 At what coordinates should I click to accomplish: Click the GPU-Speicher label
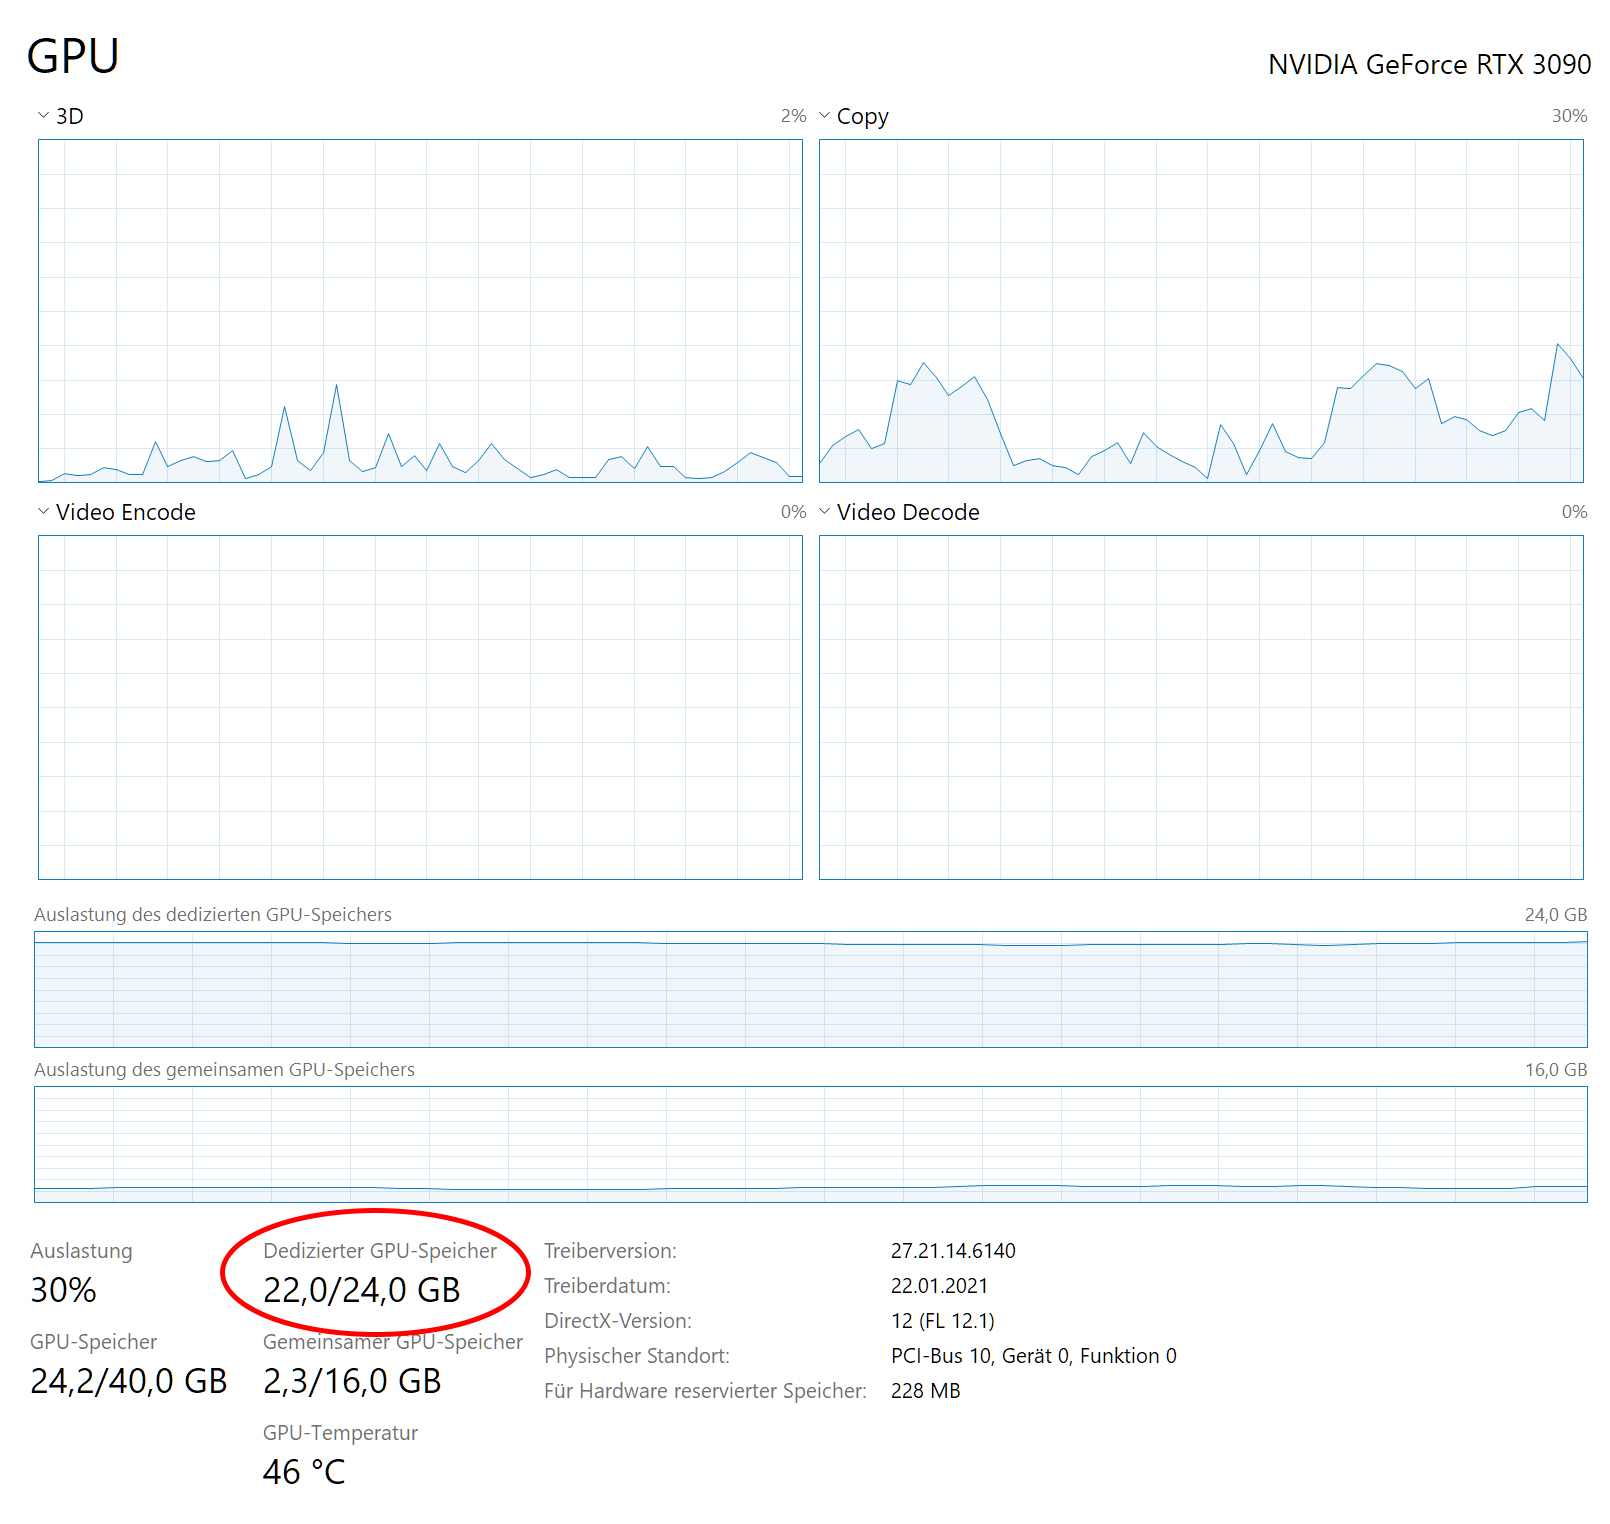point(94,1342)
